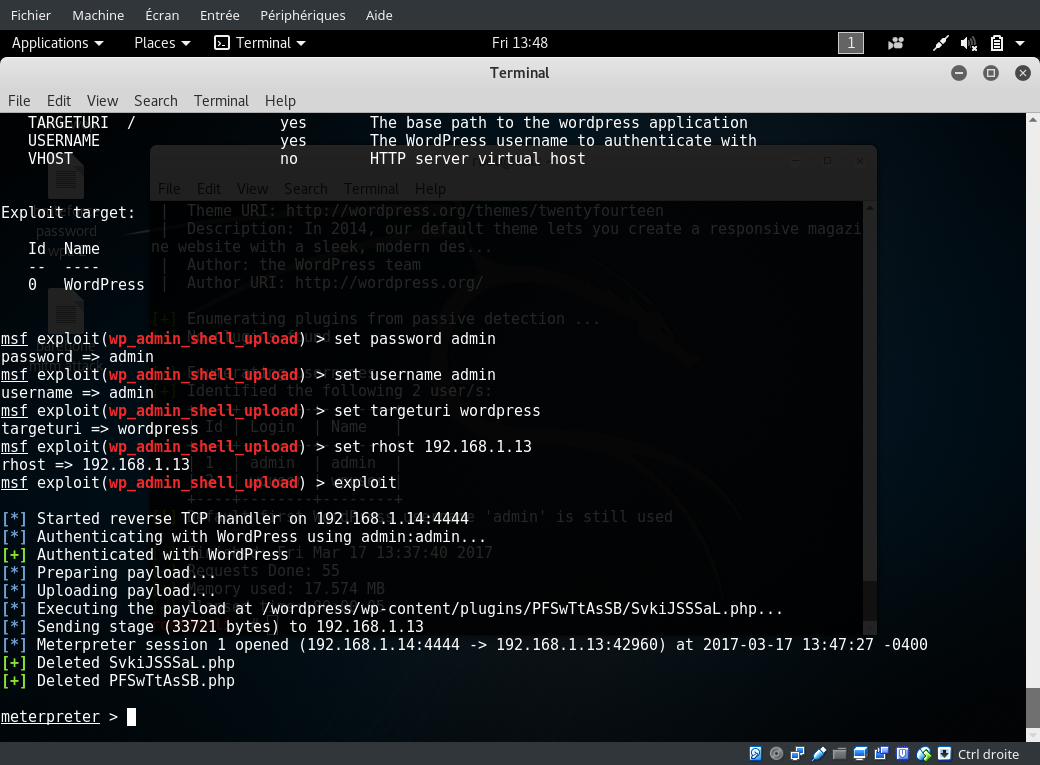Click the screen recorder camera icon

tap(895, 43)
